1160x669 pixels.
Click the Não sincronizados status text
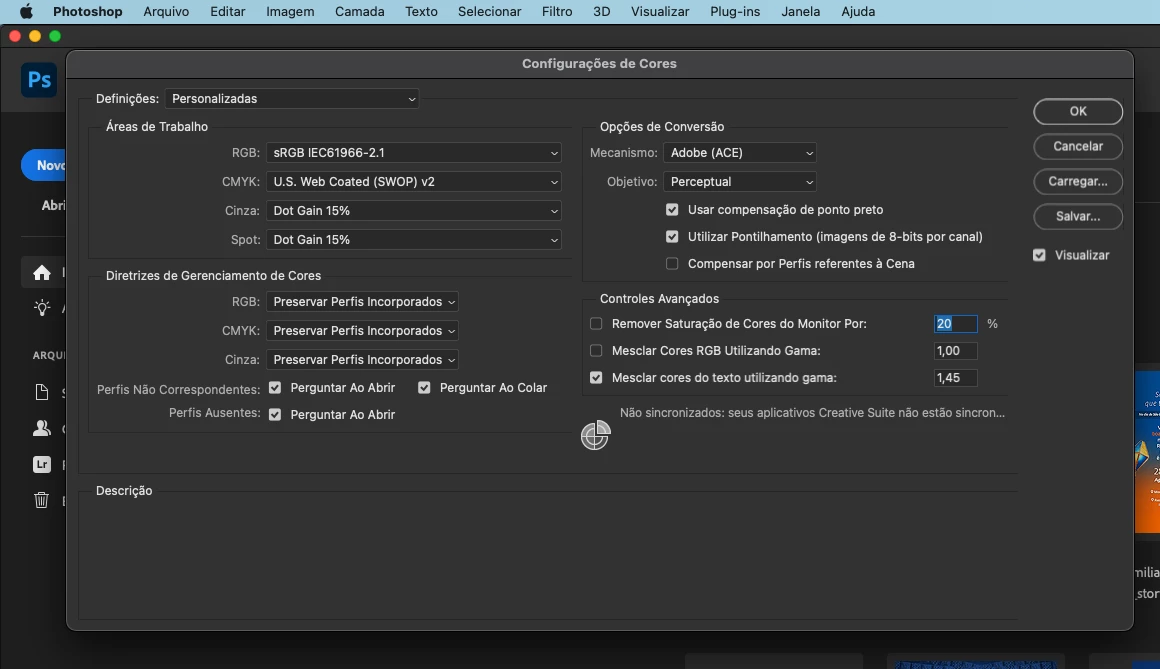(x=812, y=413)
